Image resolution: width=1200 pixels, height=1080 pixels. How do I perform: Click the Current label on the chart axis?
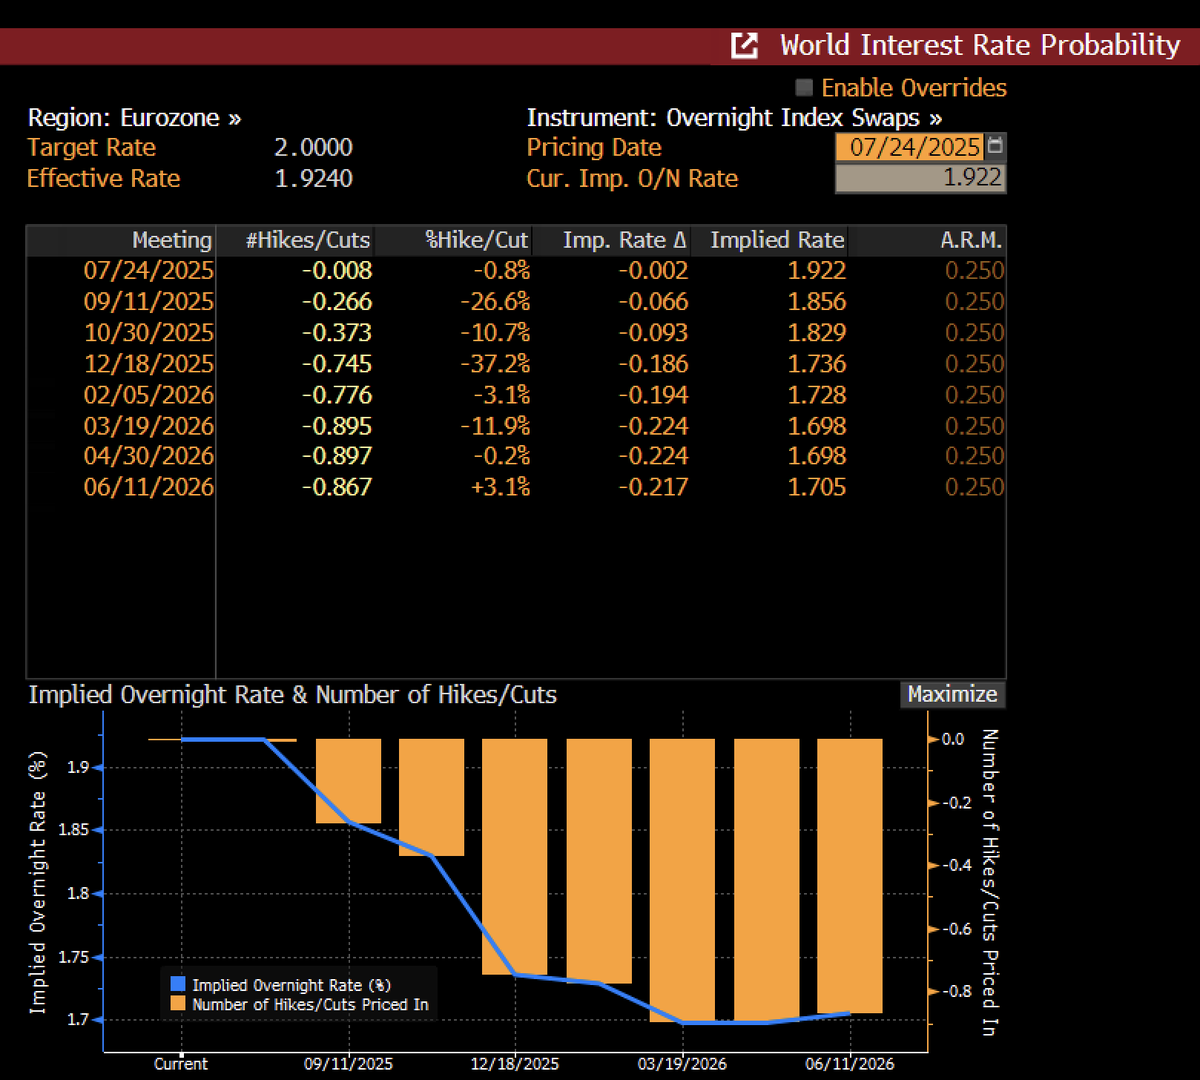(181, 1064)
